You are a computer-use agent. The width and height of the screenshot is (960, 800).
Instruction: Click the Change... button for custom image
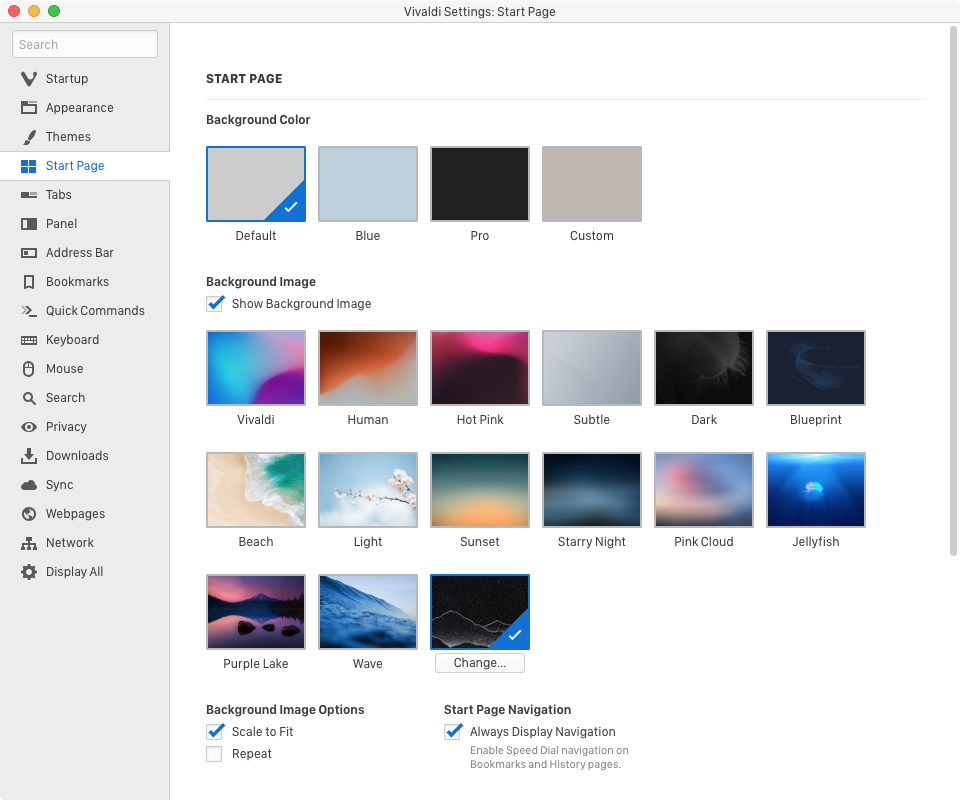[x=480, y=663]
